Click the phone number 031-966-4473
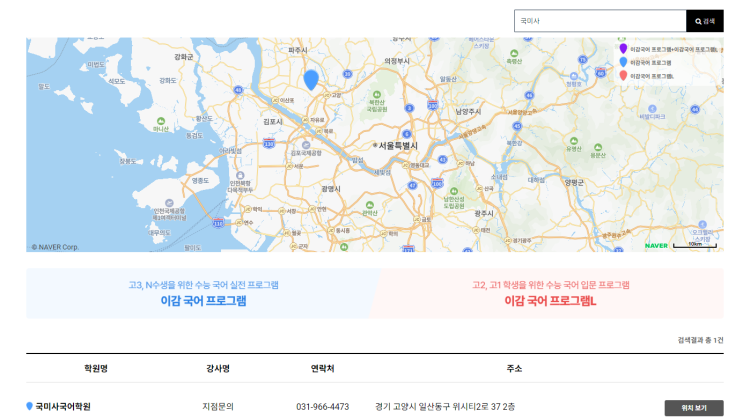The image size is (743, 420). pyautogui.click(x=323, y=407)
